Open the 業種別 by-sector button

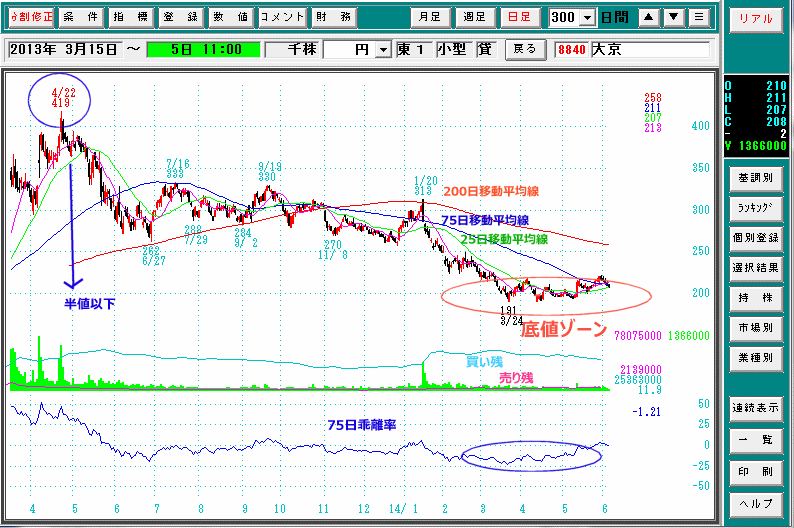(756, 357)
